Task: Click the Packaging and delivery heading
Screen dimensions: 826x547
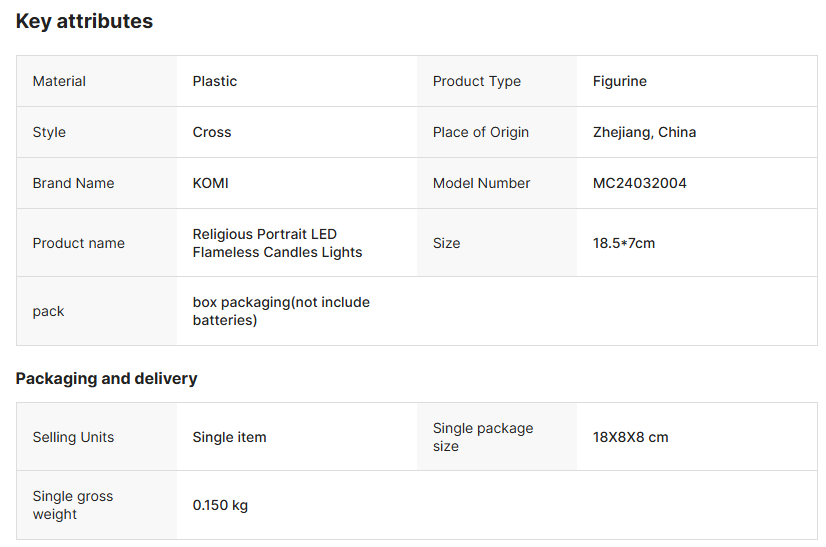Action: coord(106,378)
